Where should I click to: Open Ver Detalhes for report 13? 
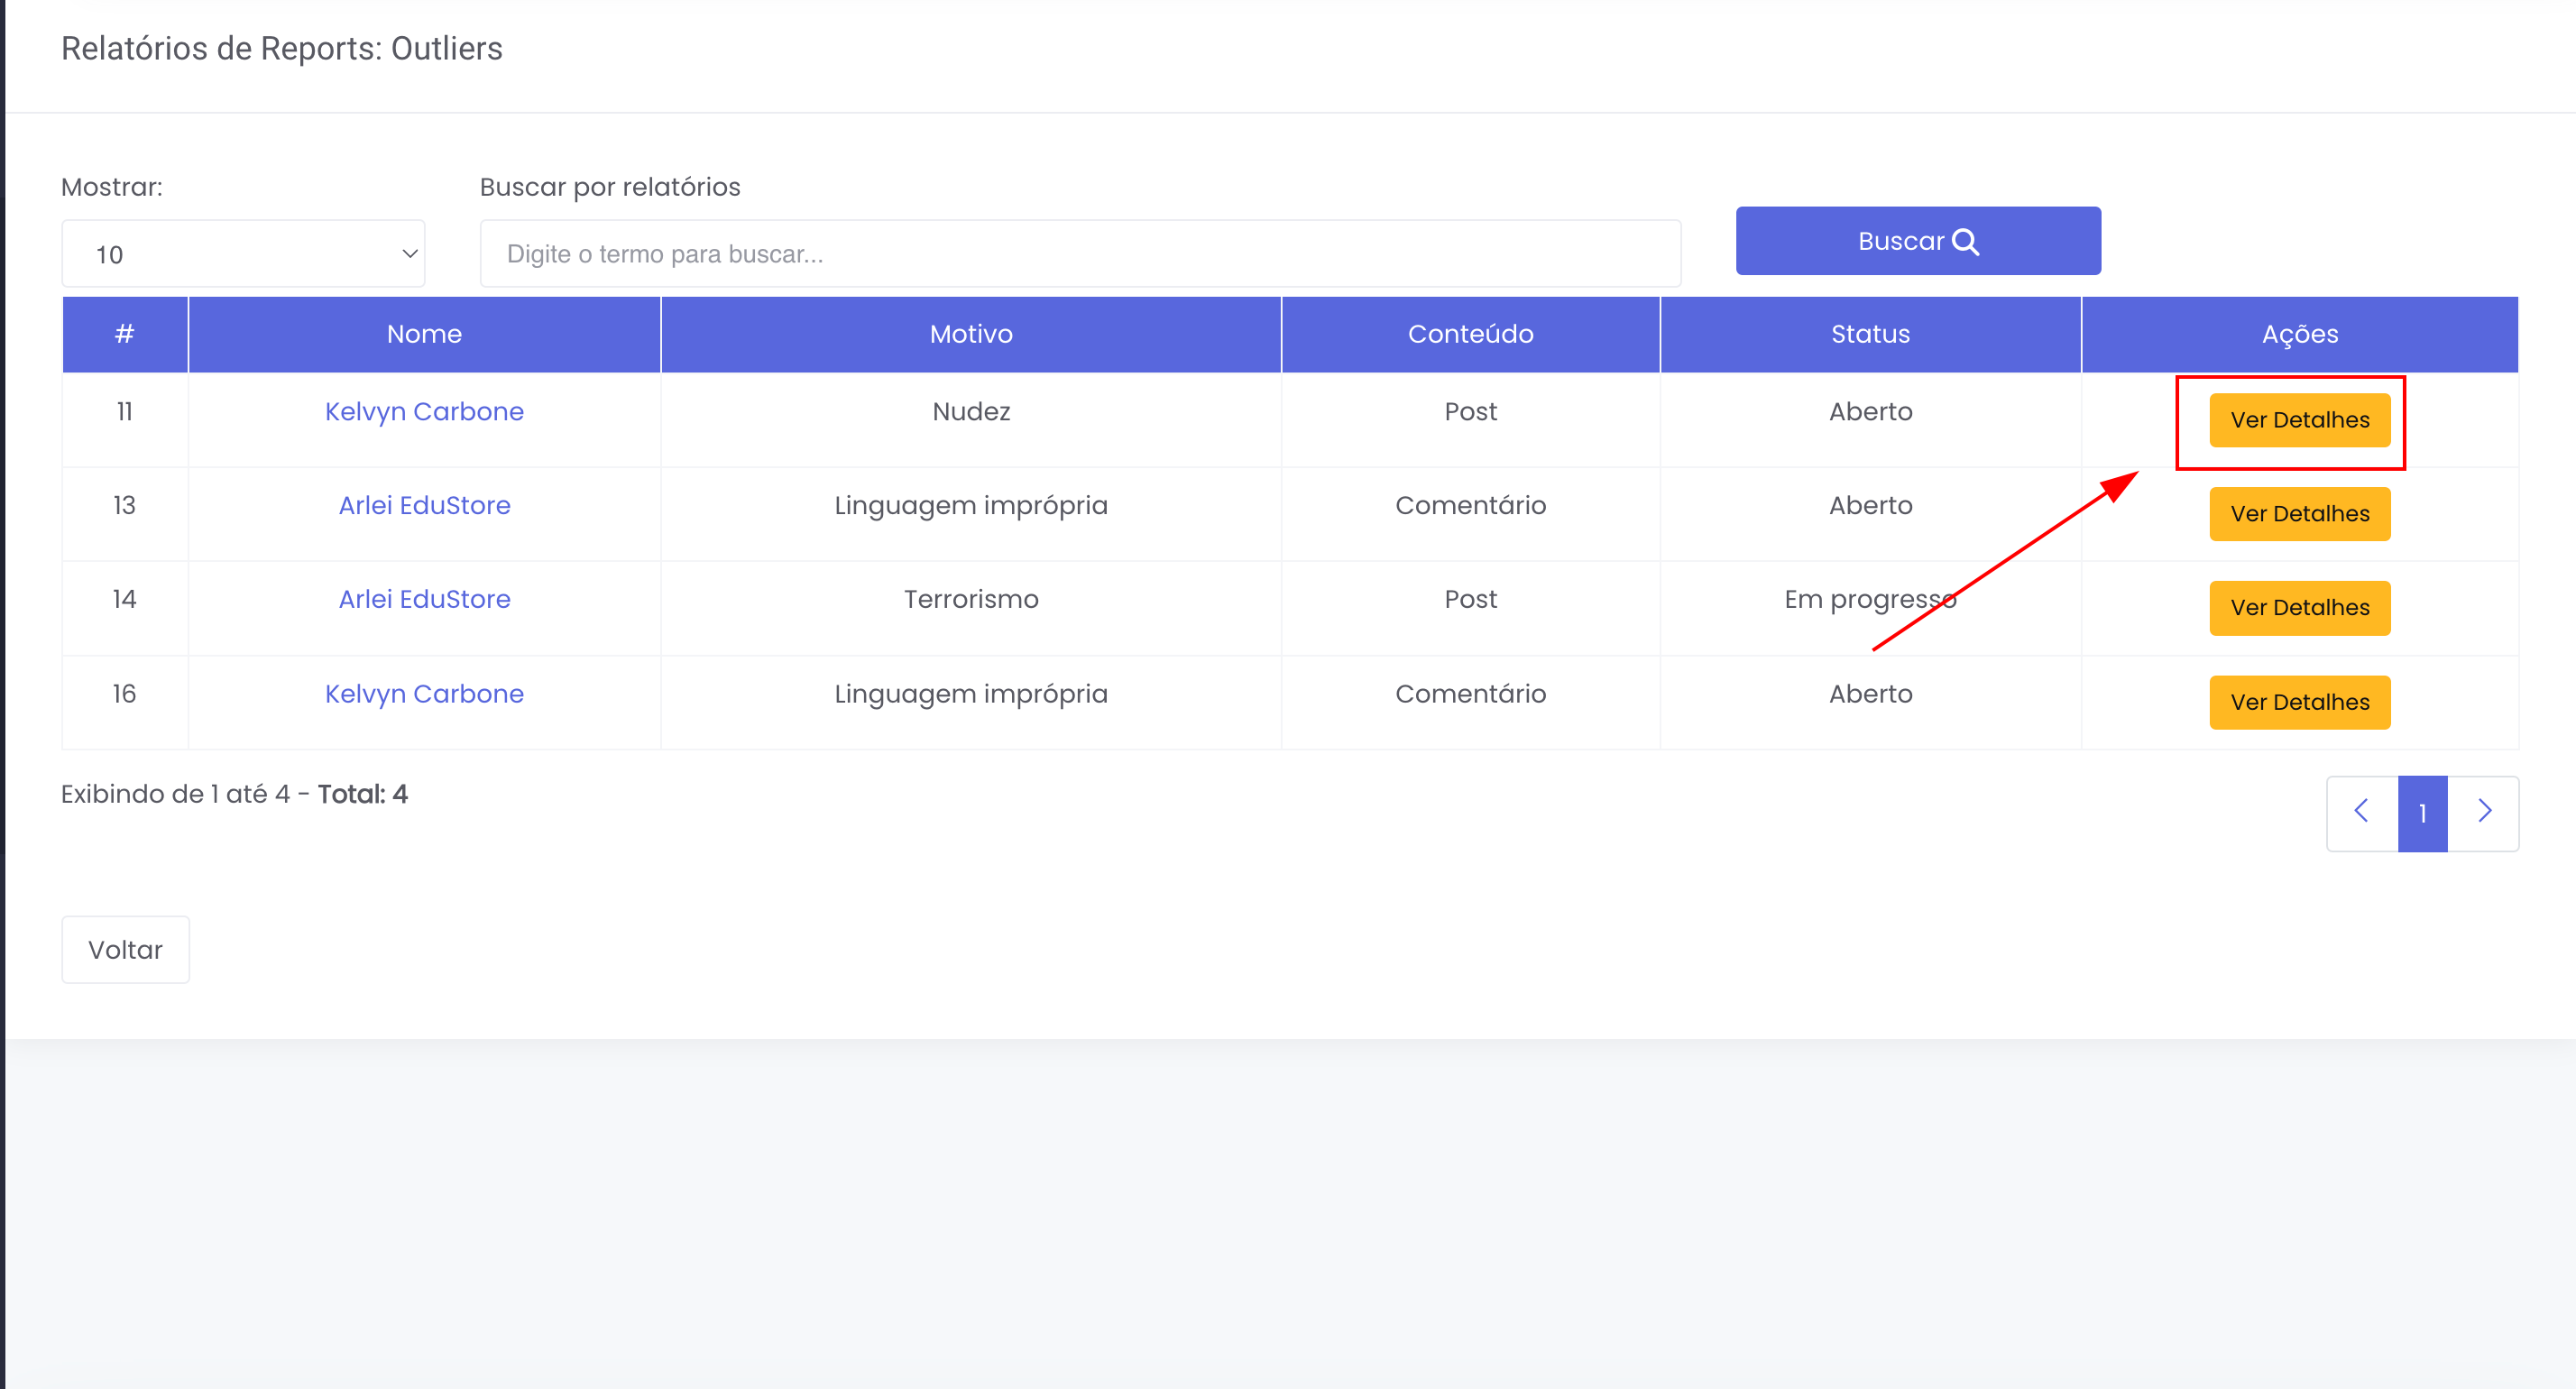click(x=2299, y=514)
